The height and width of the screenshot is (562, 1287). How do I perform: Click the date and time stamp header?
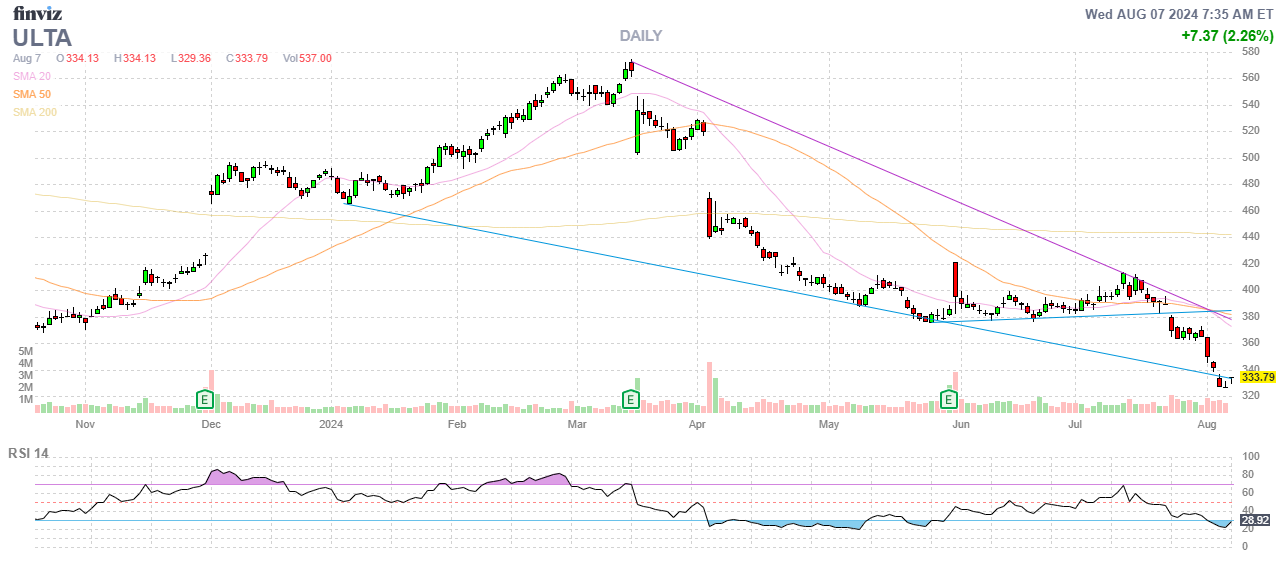(x=1179, y=14)
